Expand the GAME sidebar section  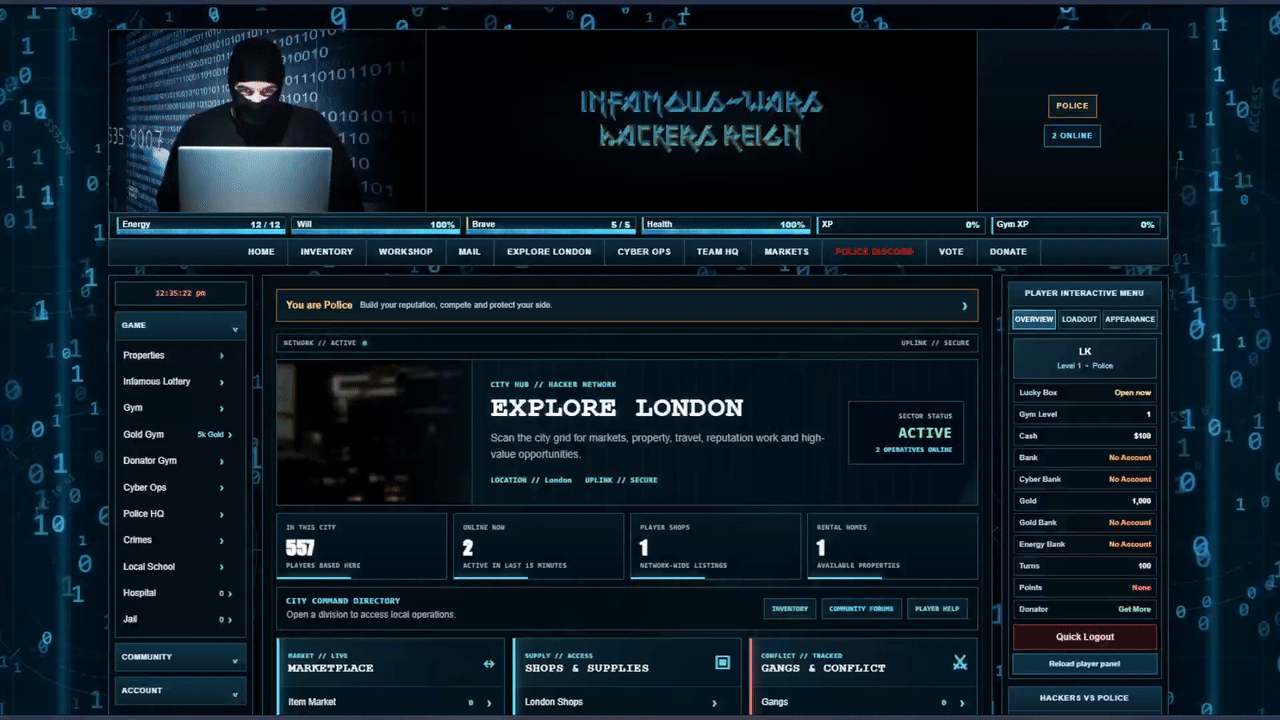180,326
